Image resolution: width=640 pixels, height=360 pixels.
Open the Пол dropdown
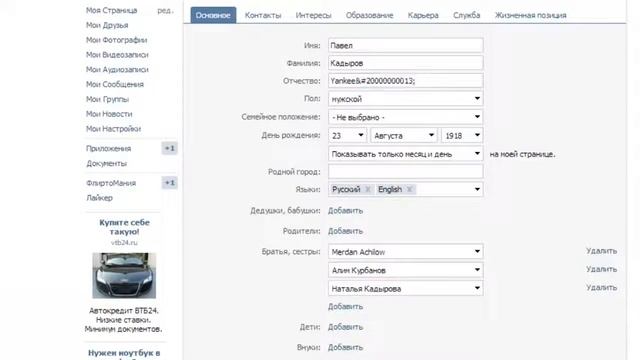click(406, 99)
